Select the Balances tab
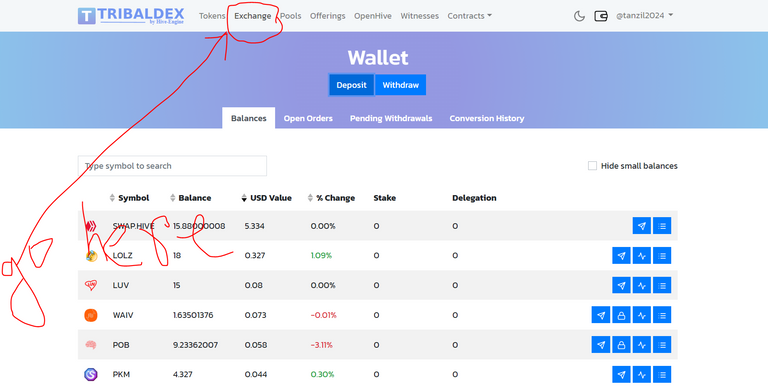Image resolution: width=768 pixels, height=389 pixels. pyautogui.click(x=248, y=118)
